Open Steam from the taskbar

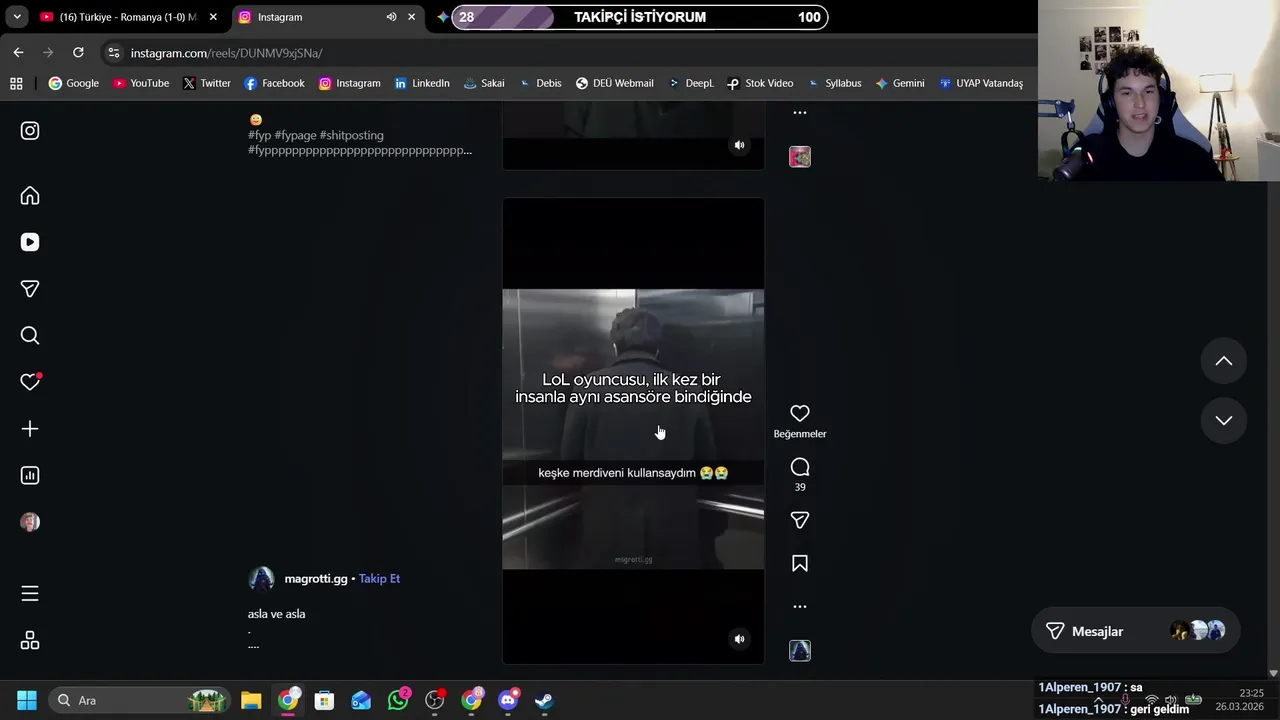click(x=544, y=700)
